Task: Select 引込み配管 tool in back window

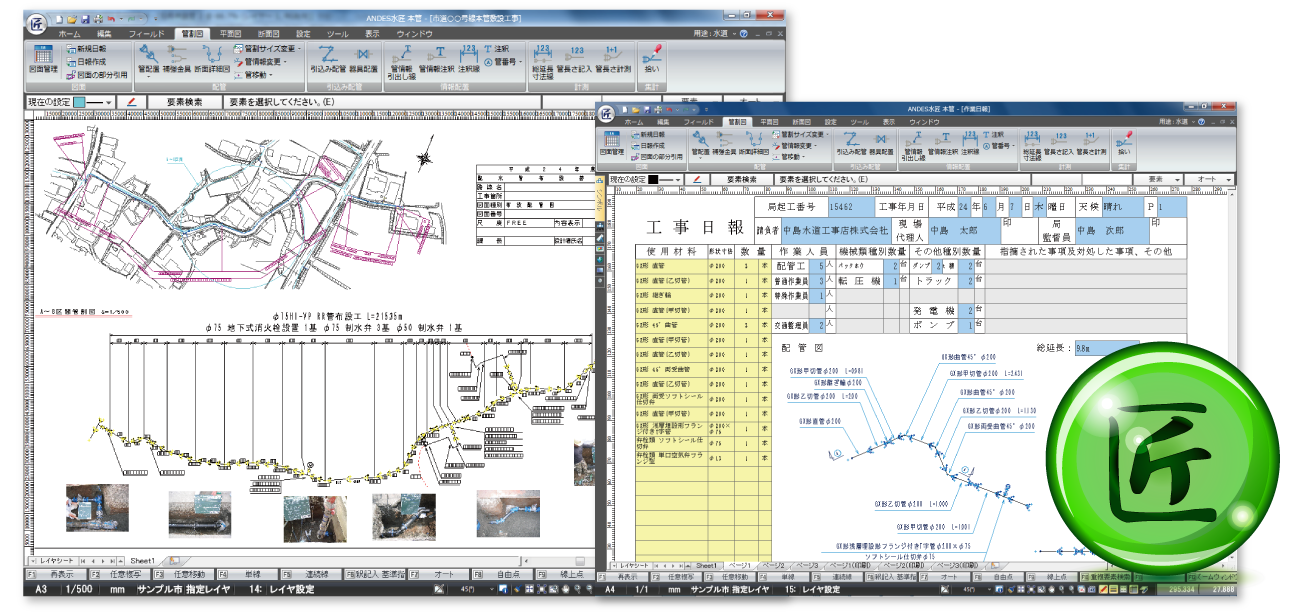Action: (327, 60)
